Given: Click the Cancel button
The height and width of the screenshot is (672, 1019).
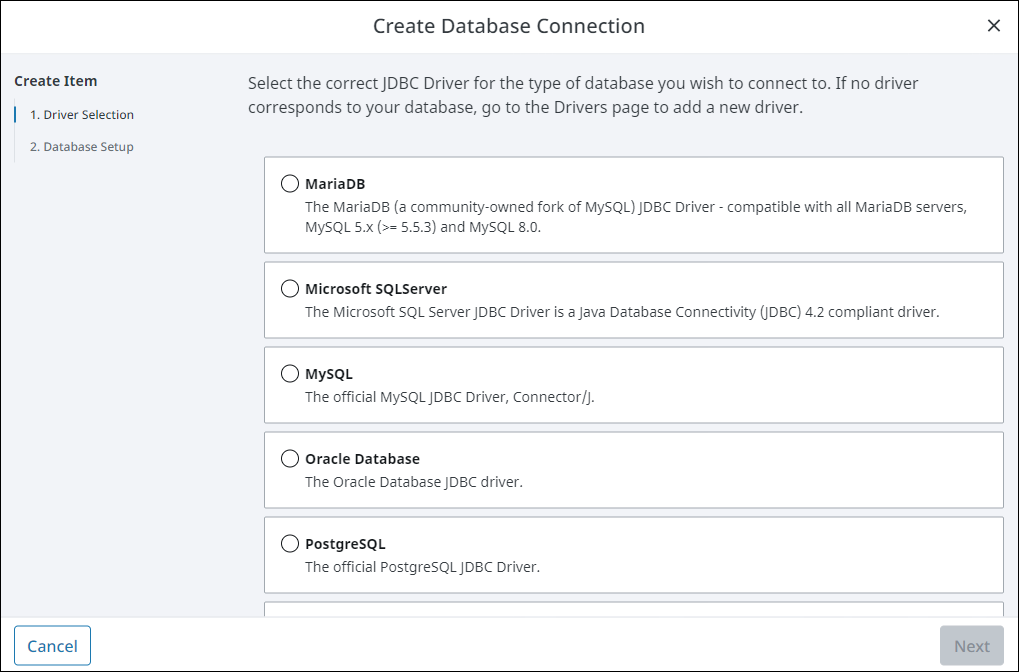Looking at the screenshot, I should click(53, 646).
